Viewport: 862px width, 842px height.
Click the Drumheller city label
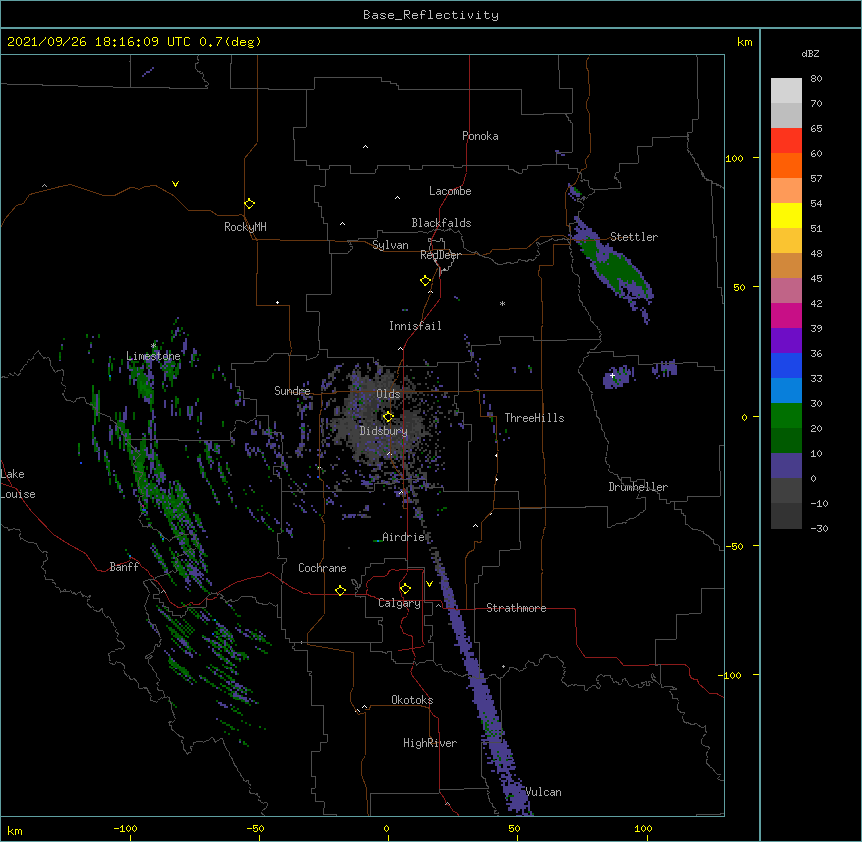tap(638, 487)
